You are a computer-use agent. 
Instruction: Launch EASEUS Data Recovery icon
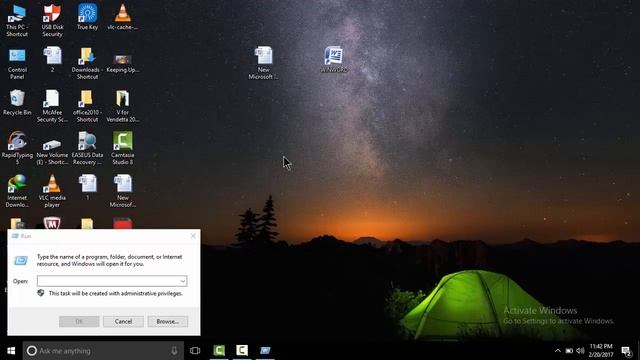[87, 149]
